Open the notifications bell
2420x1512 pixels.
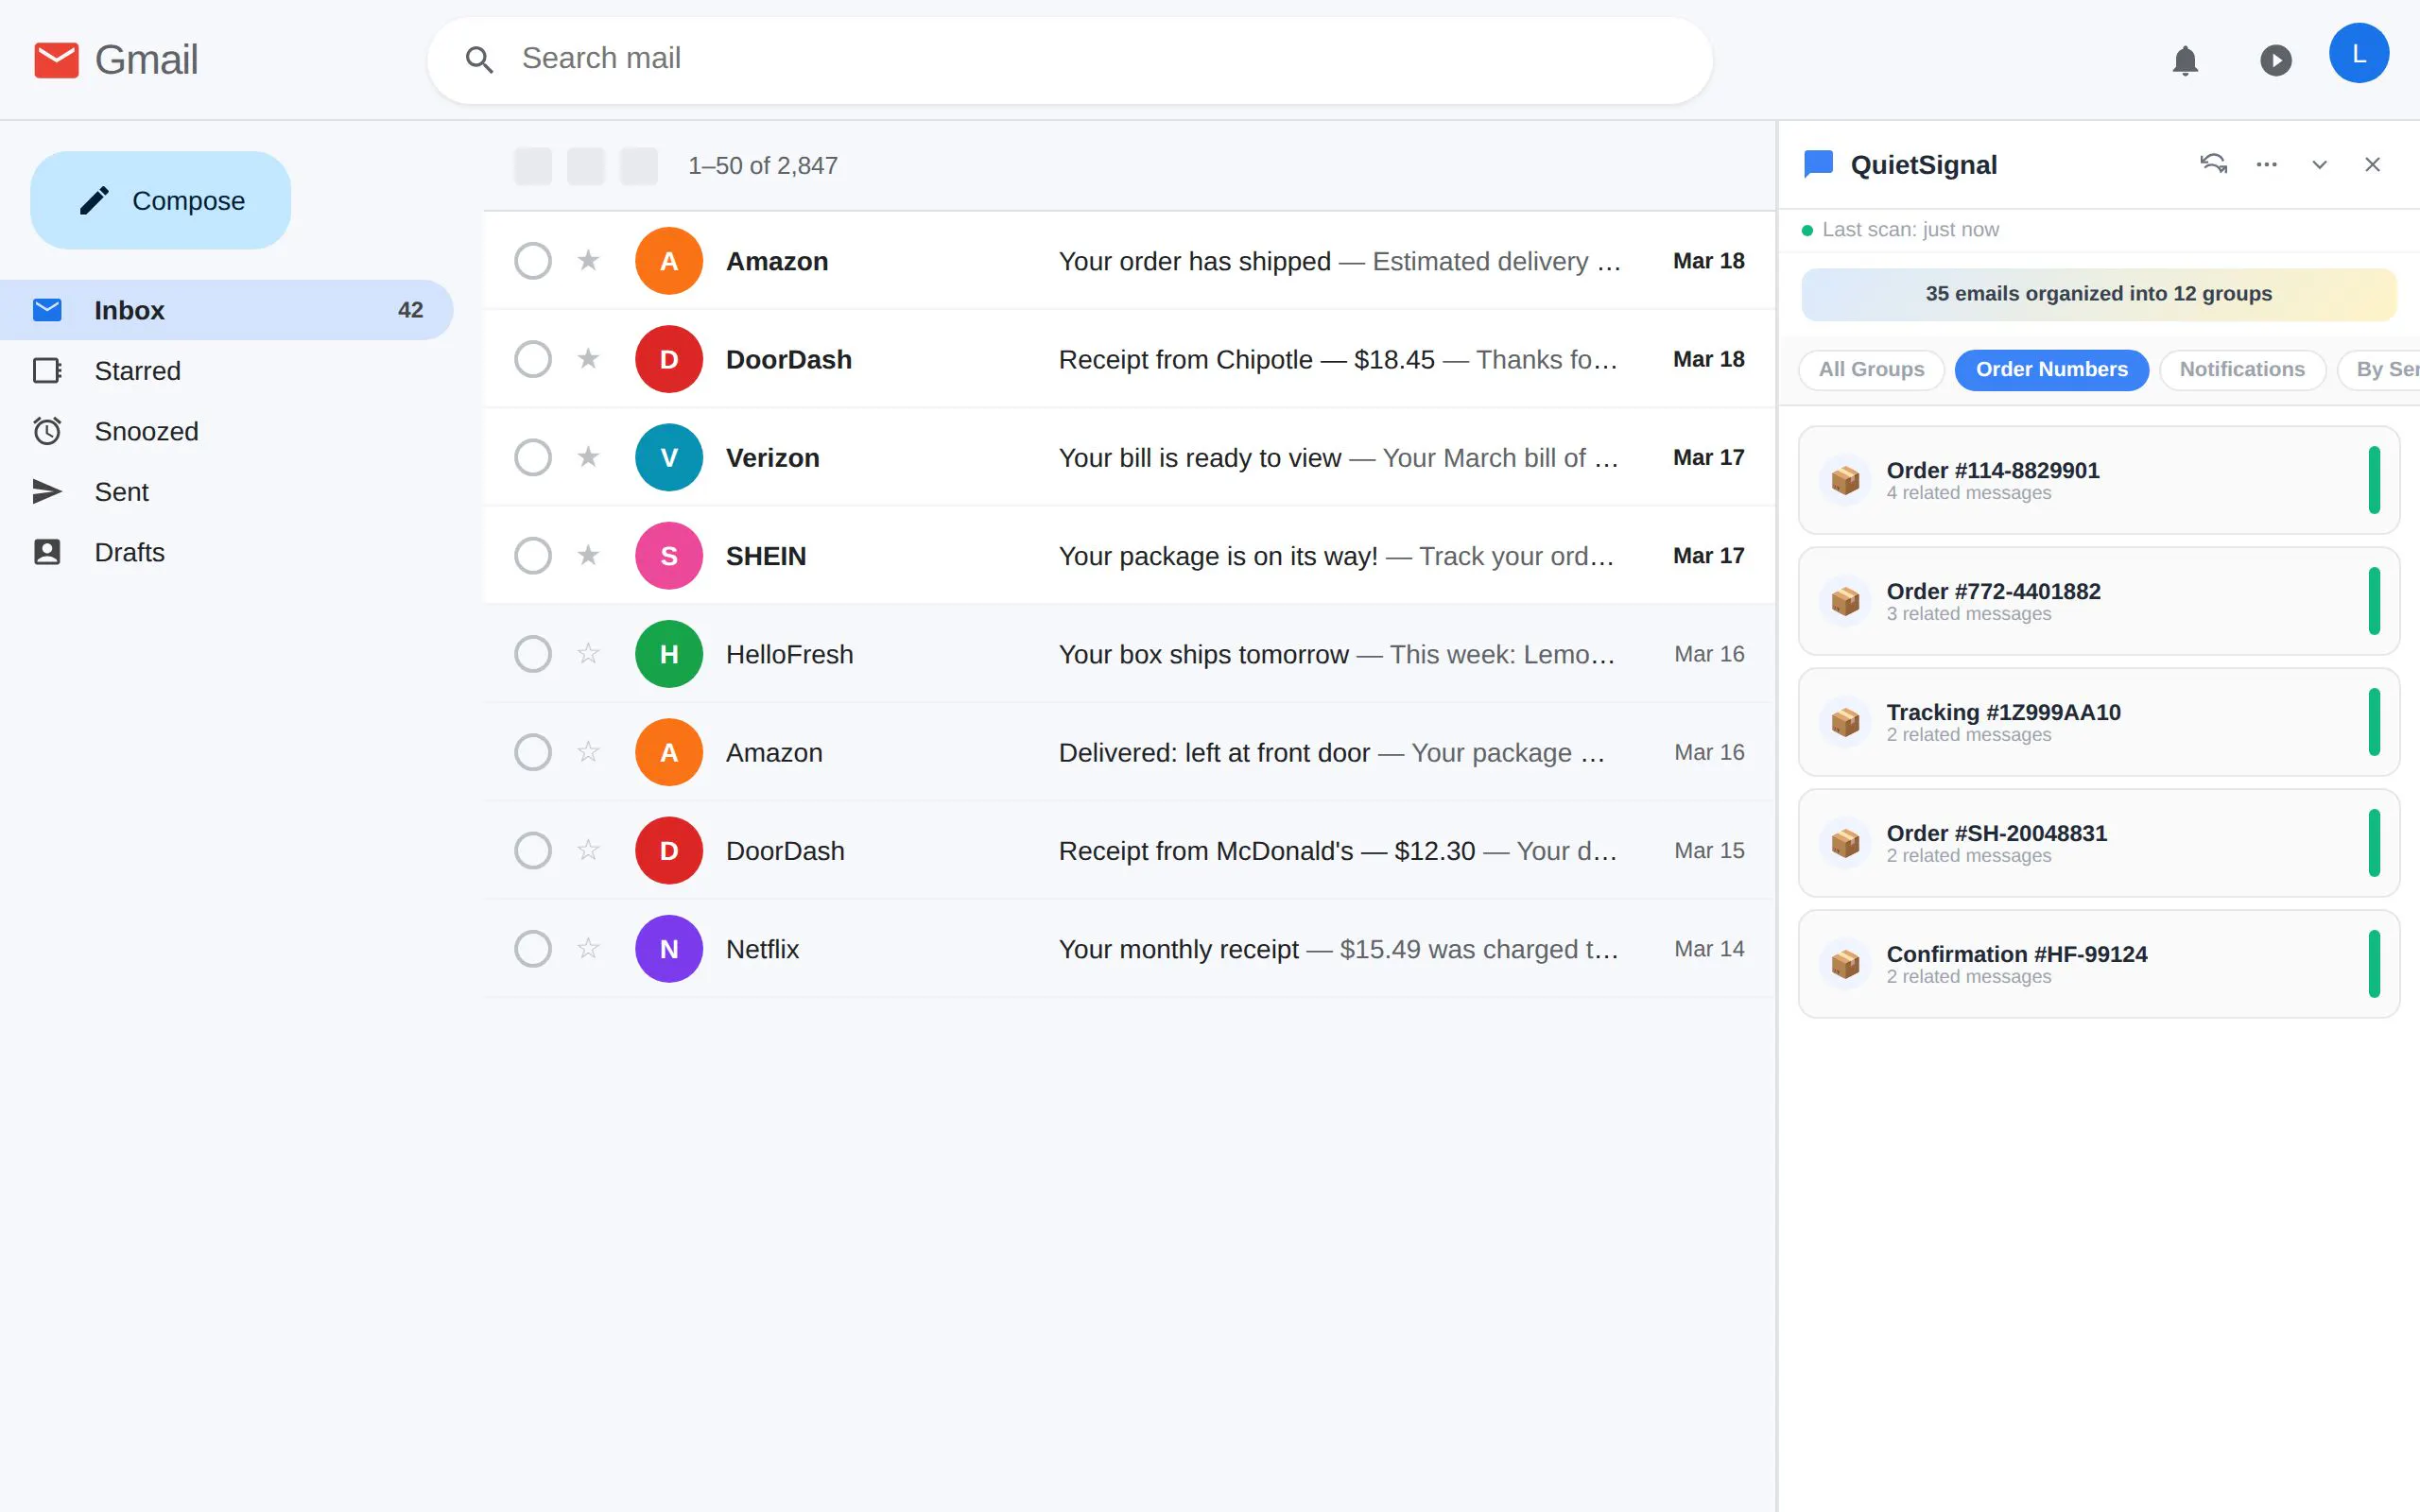coord(2185,61)
